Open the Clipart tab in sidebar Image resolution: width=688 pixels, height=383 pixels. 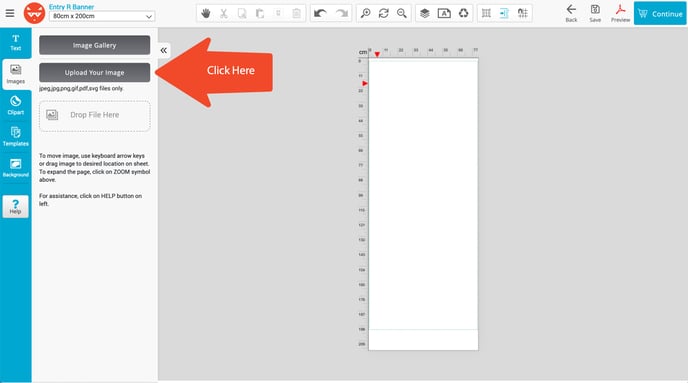tap(15, 106)
